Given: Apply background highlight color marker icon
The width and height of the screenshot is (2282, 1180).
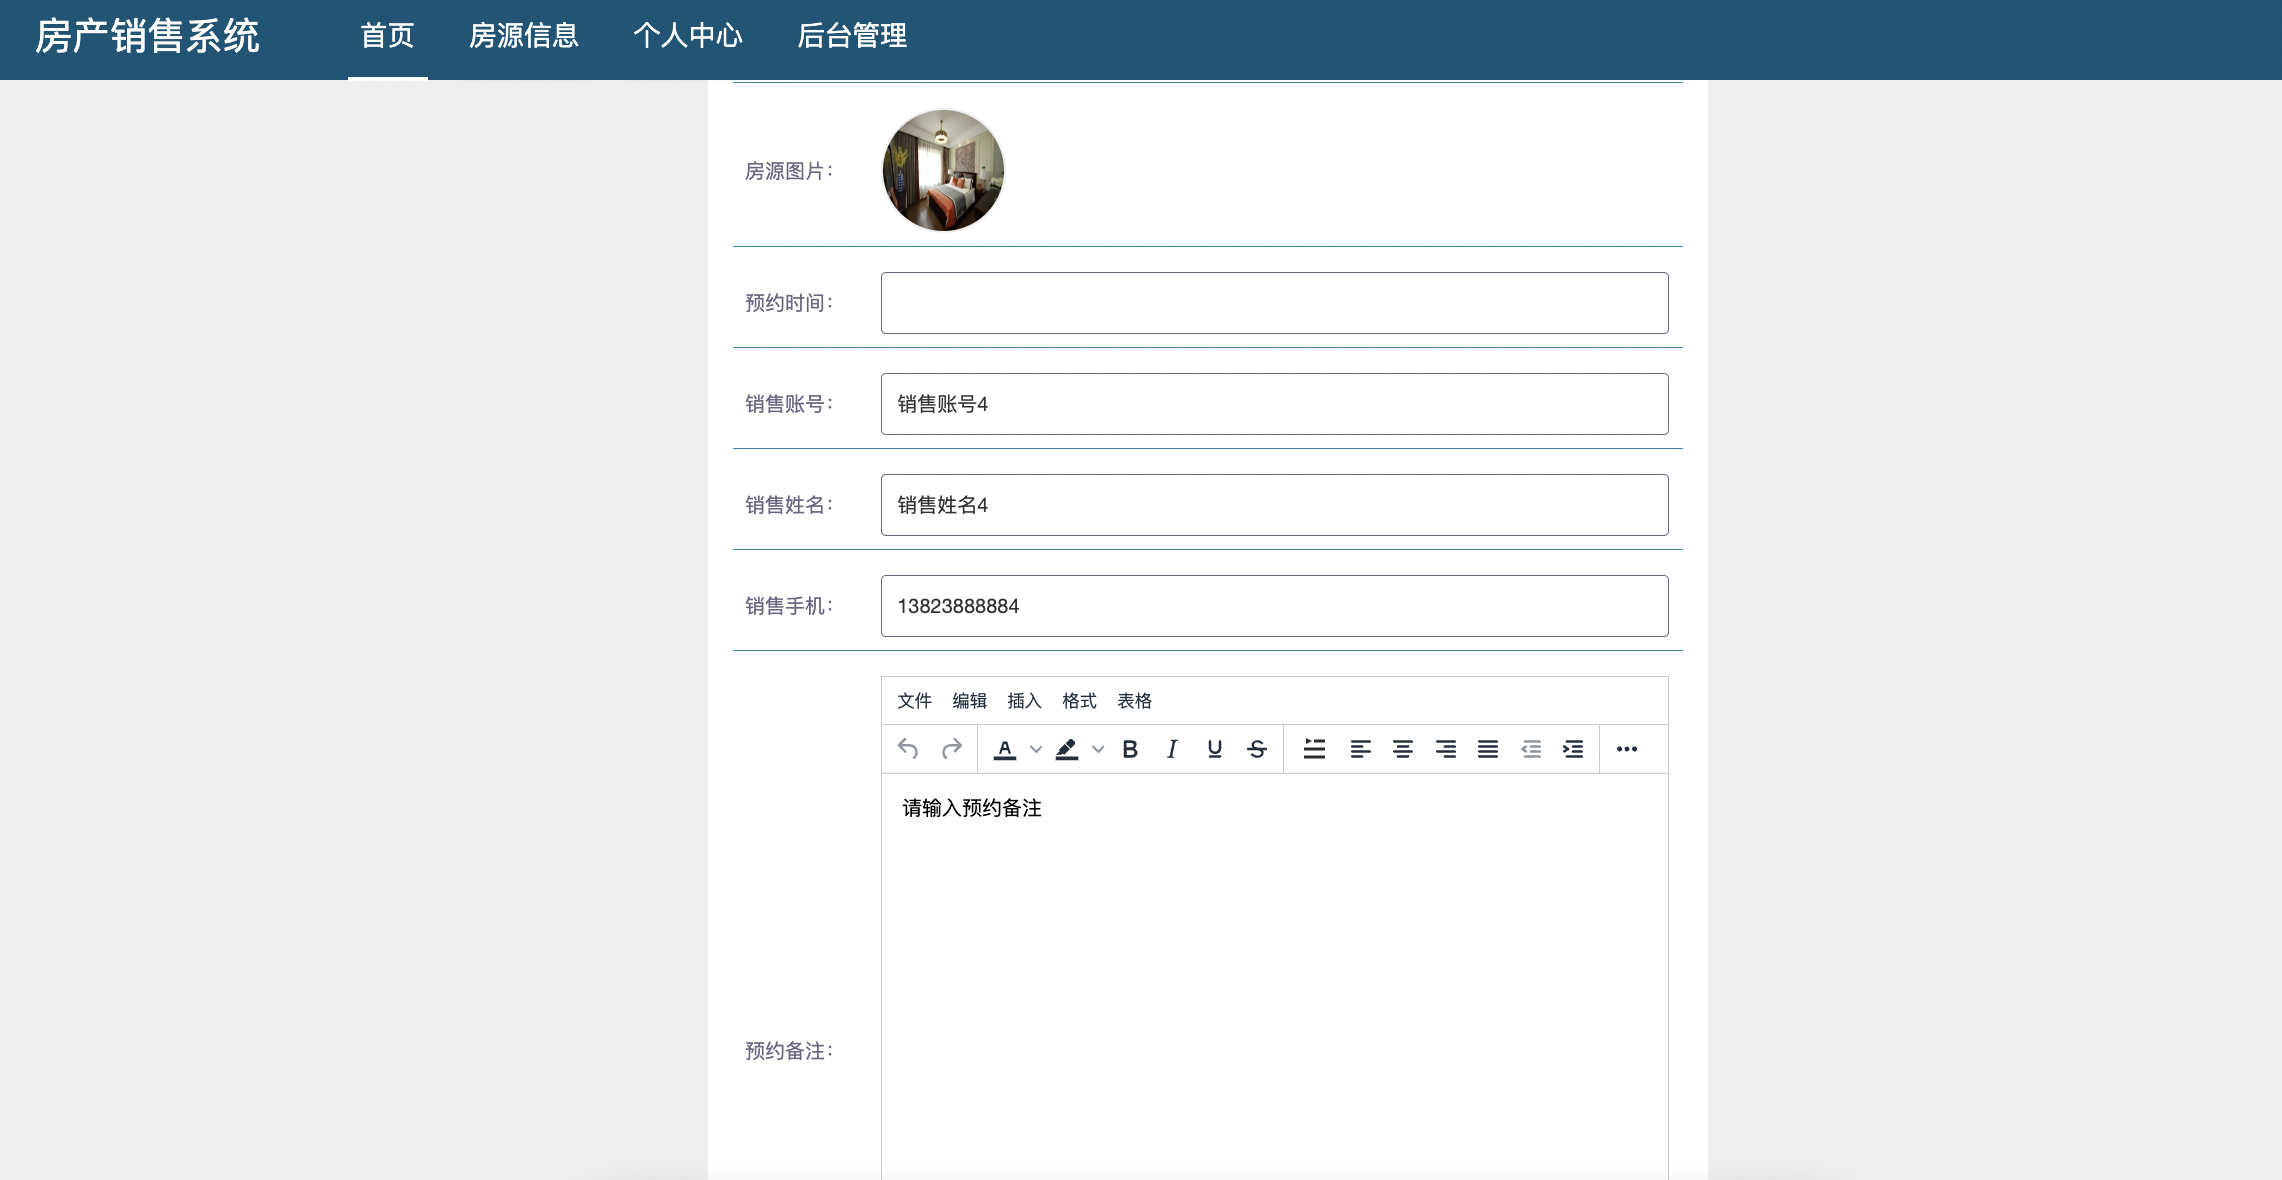Looking at the screenshot, I should coord(1067,749).
